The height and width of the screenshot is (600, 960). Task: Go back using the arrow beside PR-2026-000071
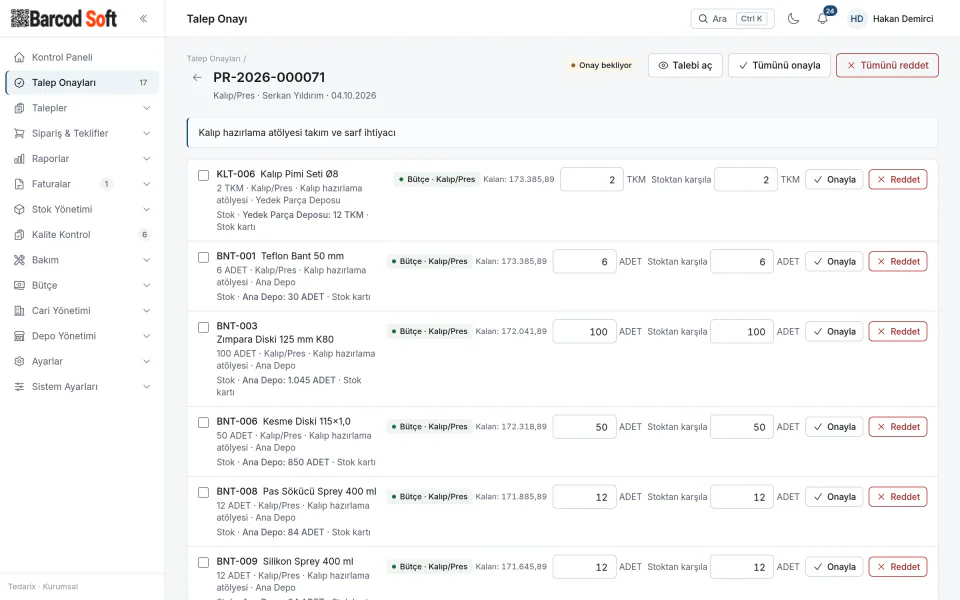197,77
